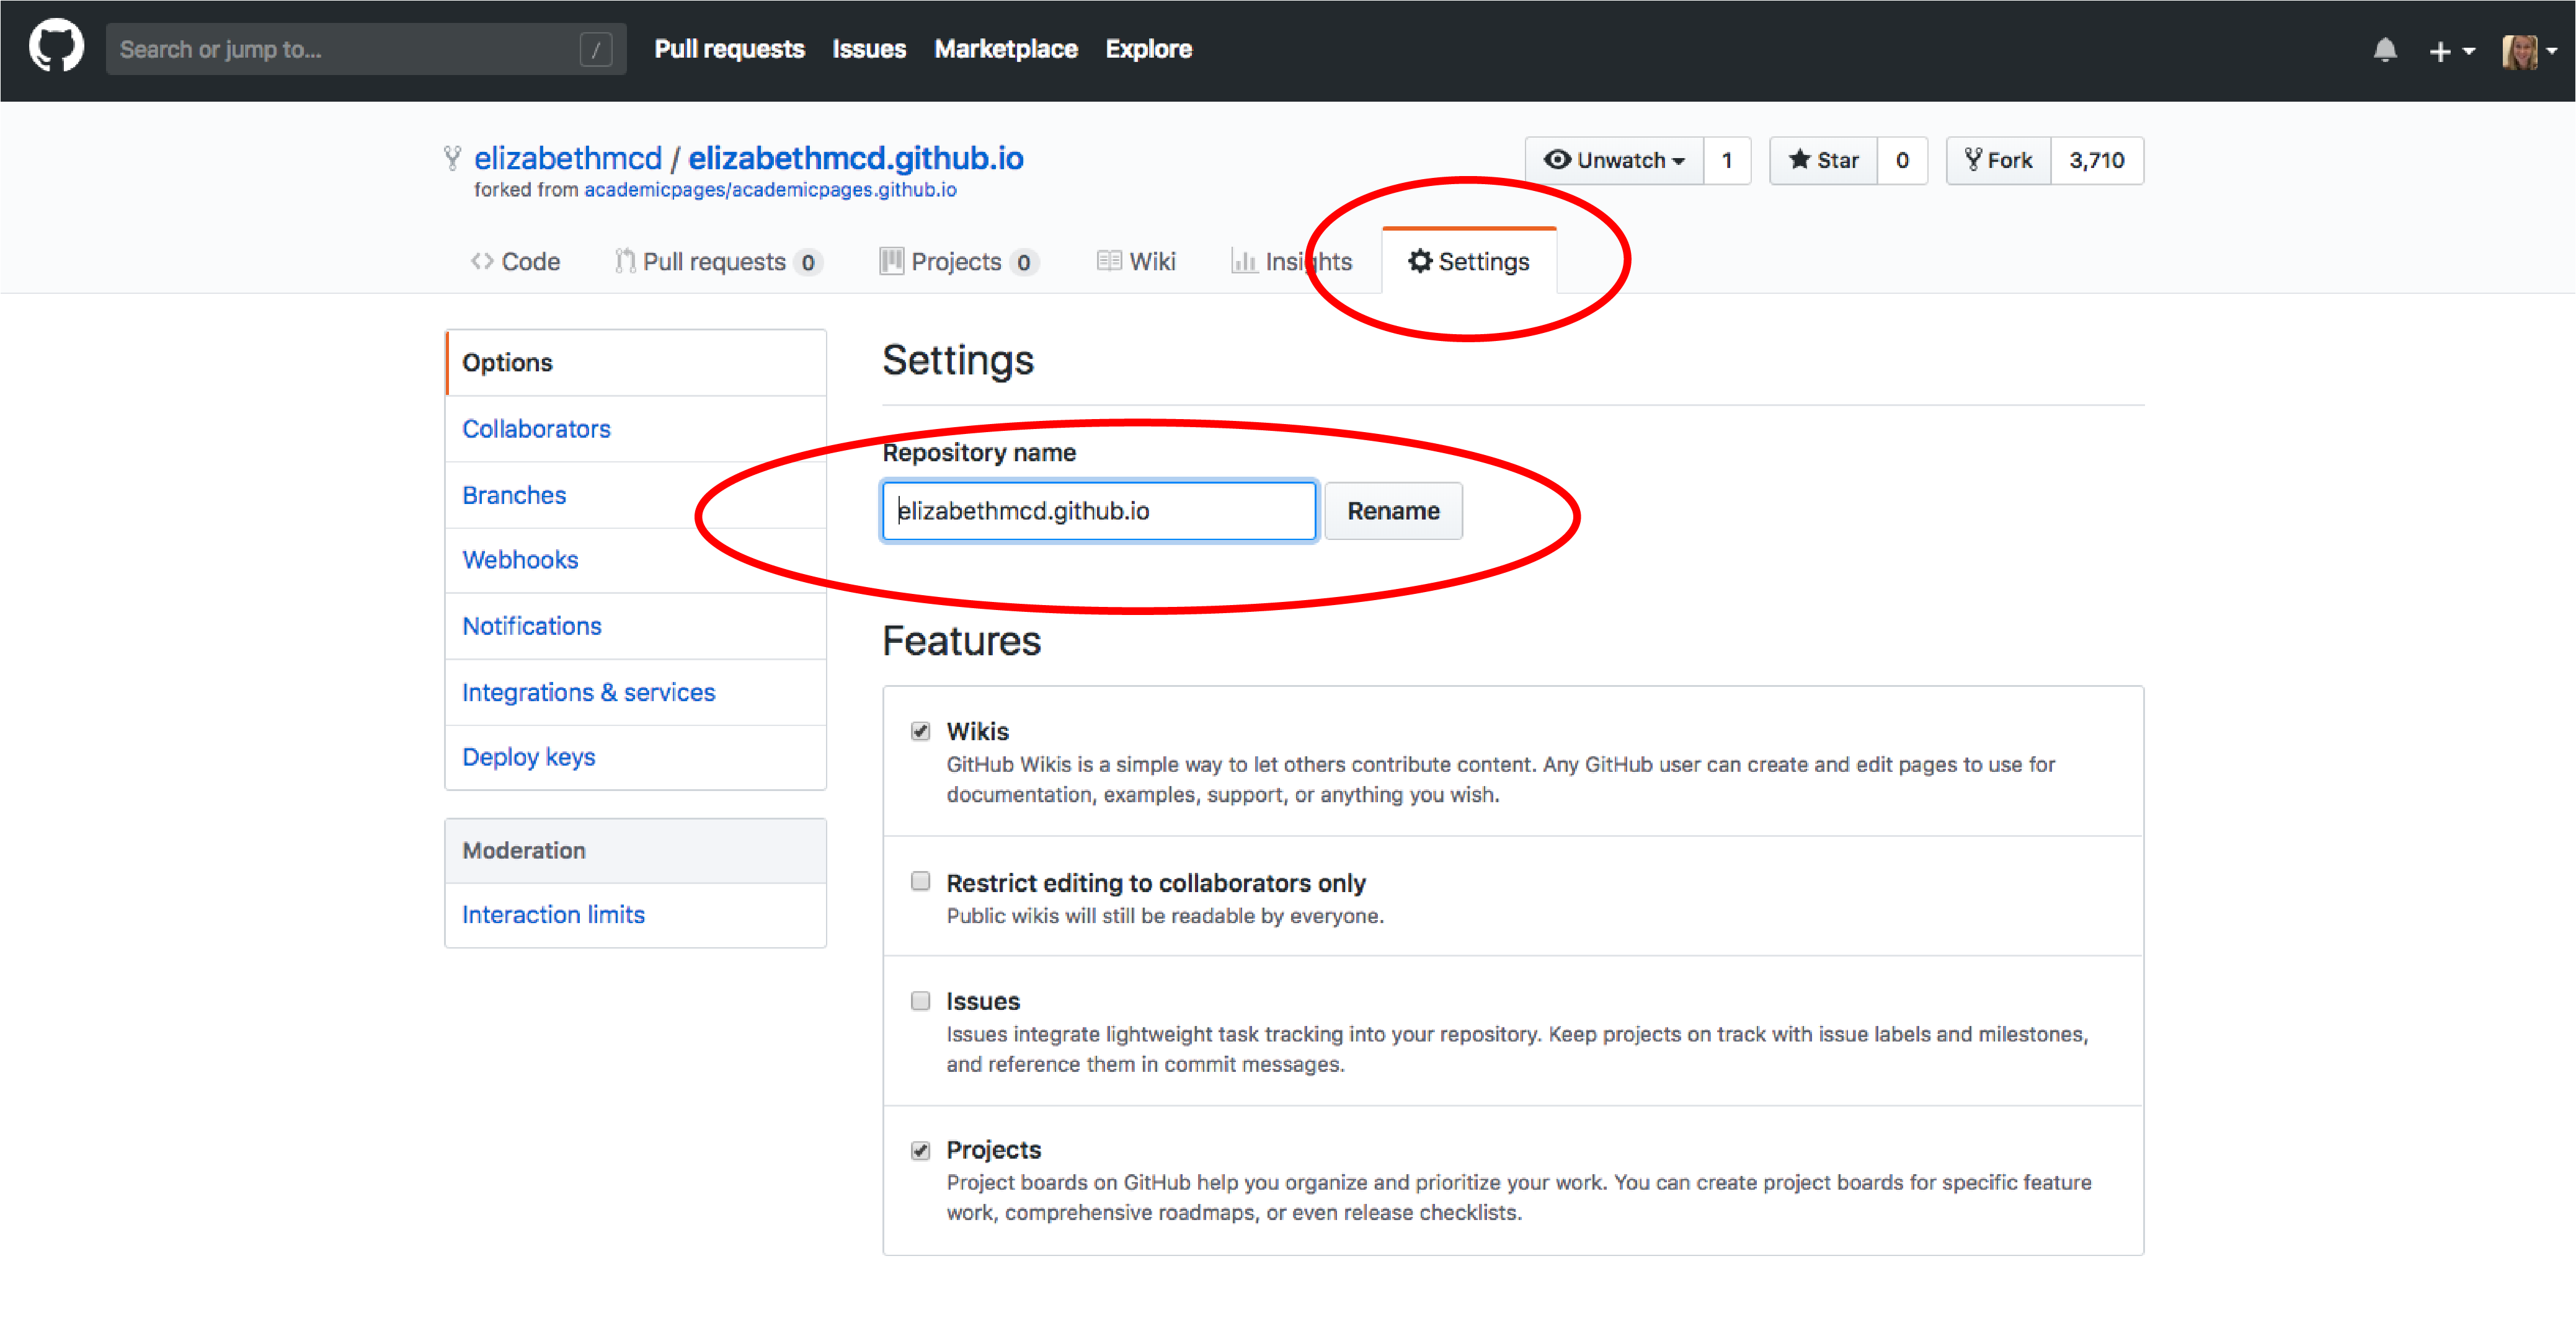Open Pull requests in top navigation
The width and height of the screenshot is (2576, 1318).
(x=729, y=49)
